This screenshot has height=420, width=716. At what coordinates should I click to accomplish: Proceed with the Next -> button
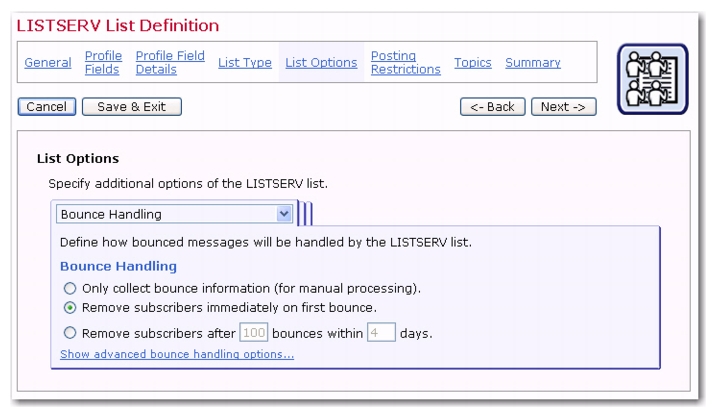click(x=563, y=107)
